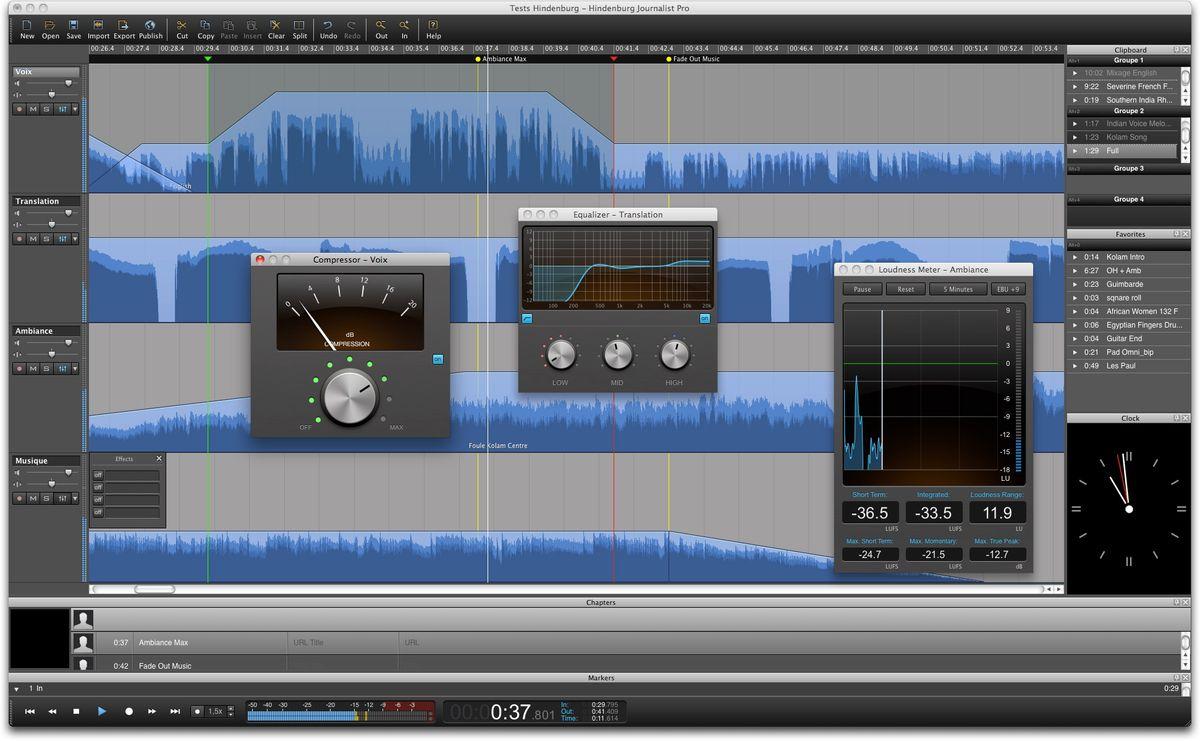Image resolution: width=1200 pixels, height=741 pixels.
Task: Click the 'Fade Out Music' timeline marker
Action: point(669,59)
